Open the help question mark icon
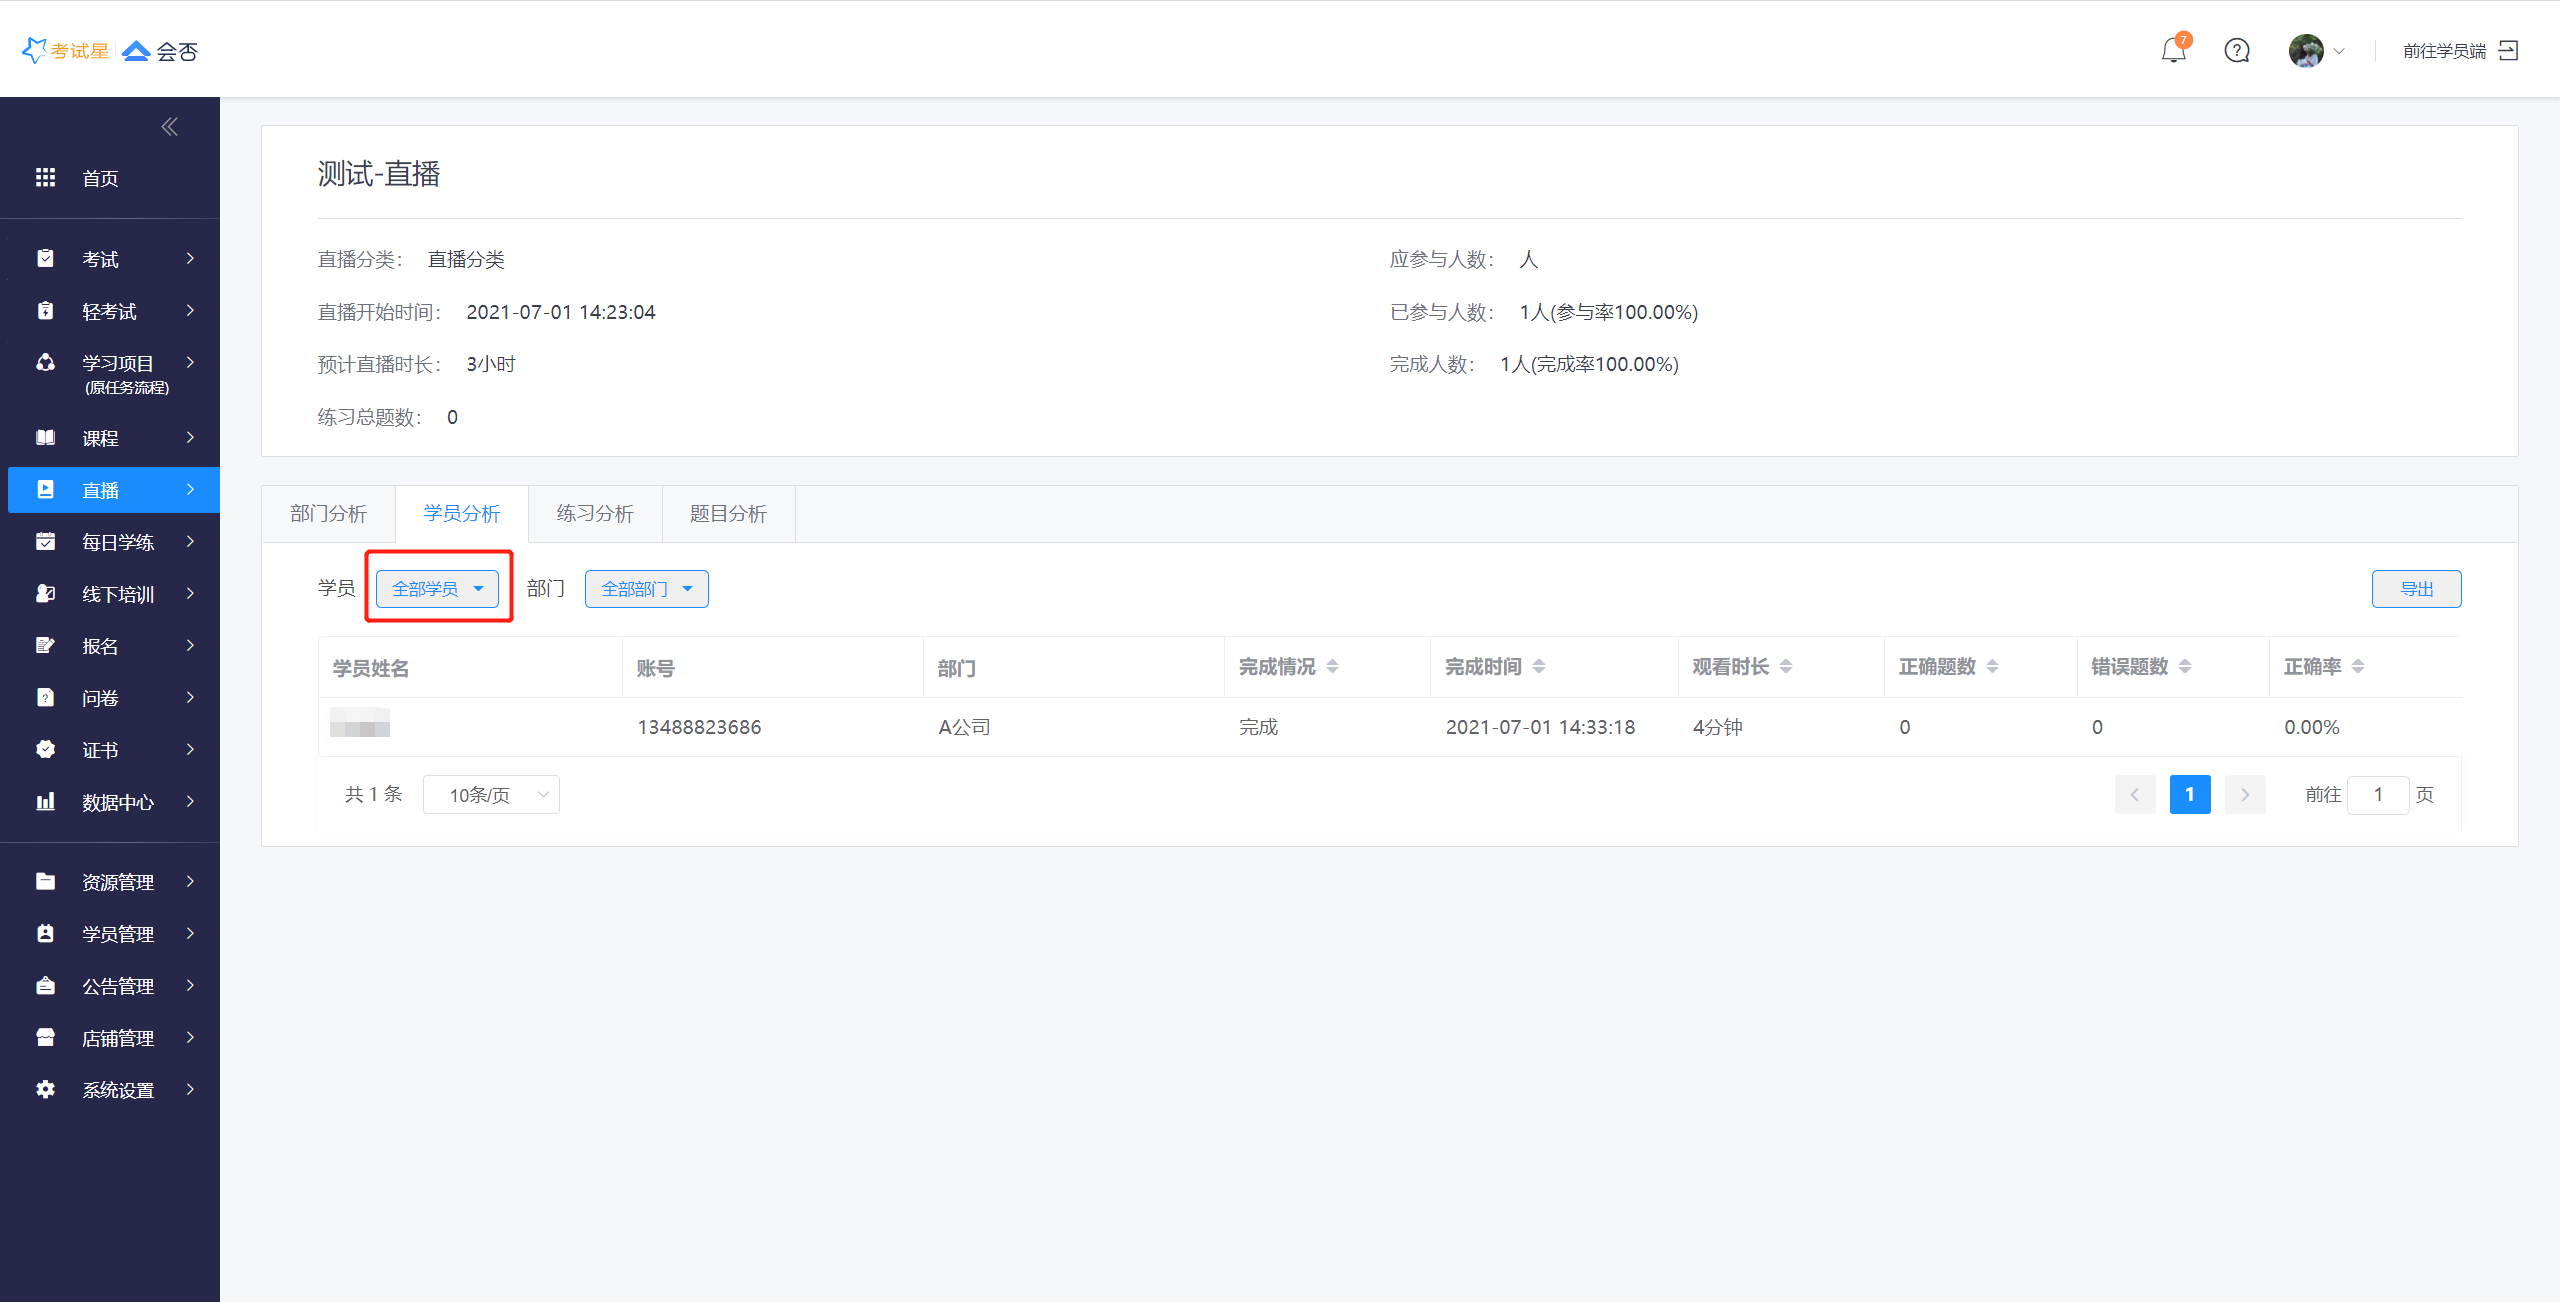 point(2237,50)
